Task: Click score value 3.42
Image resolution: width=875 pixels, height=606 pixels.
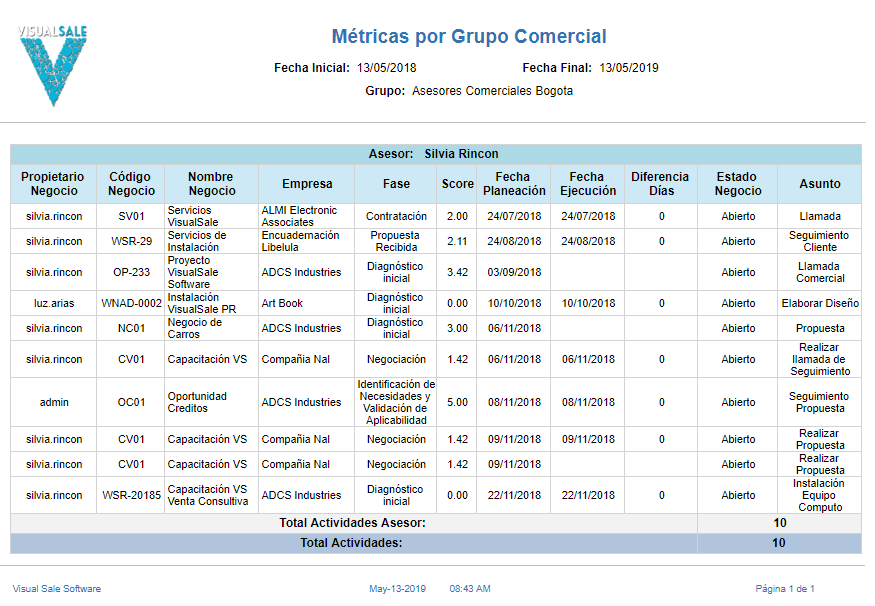Action: 457,272
